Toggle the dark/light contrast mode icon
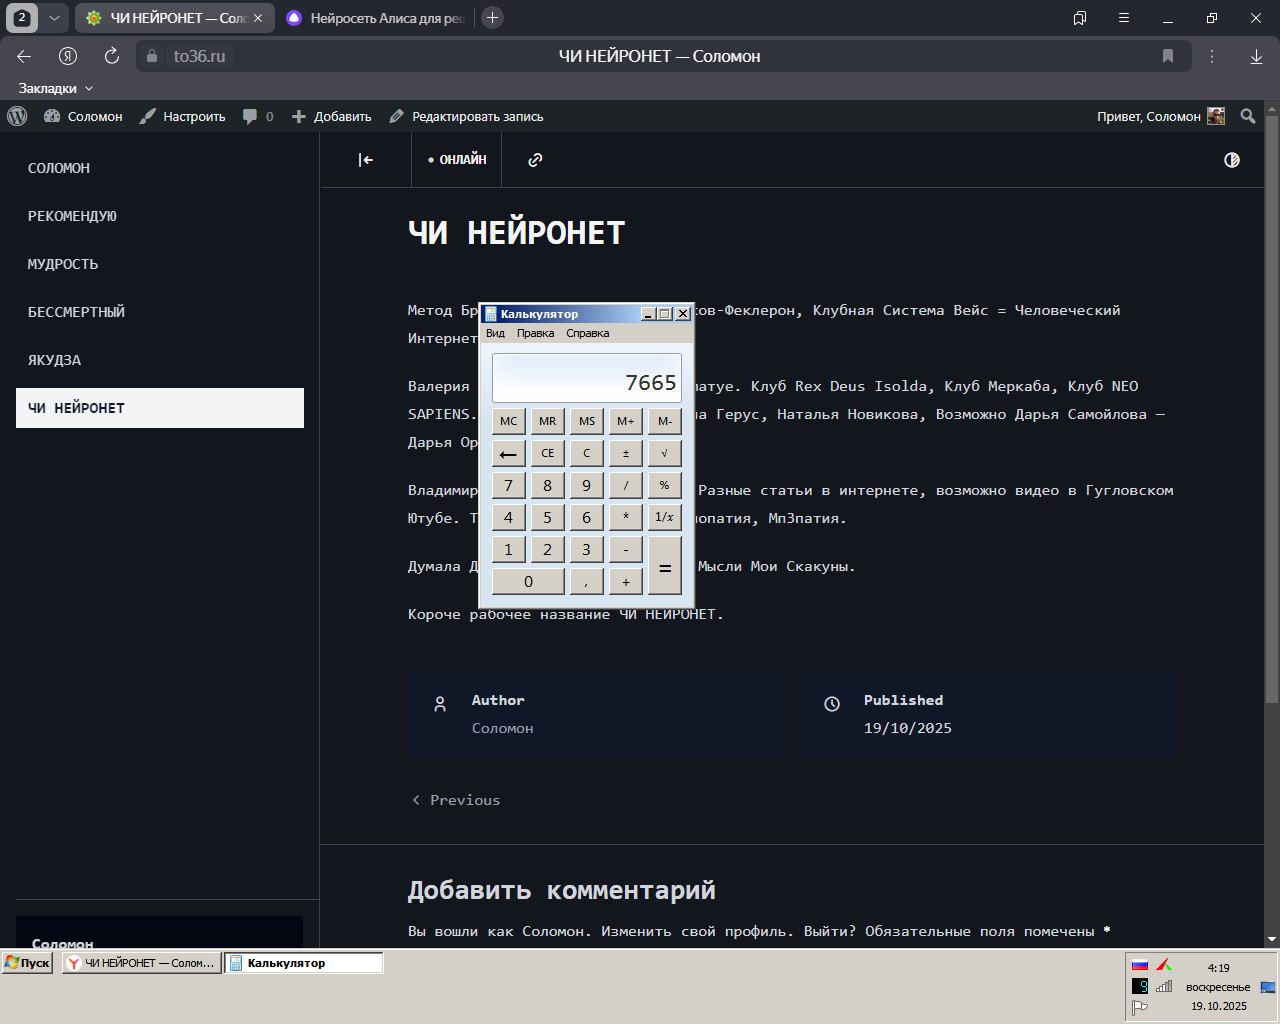 click(x=1232, y=160)
